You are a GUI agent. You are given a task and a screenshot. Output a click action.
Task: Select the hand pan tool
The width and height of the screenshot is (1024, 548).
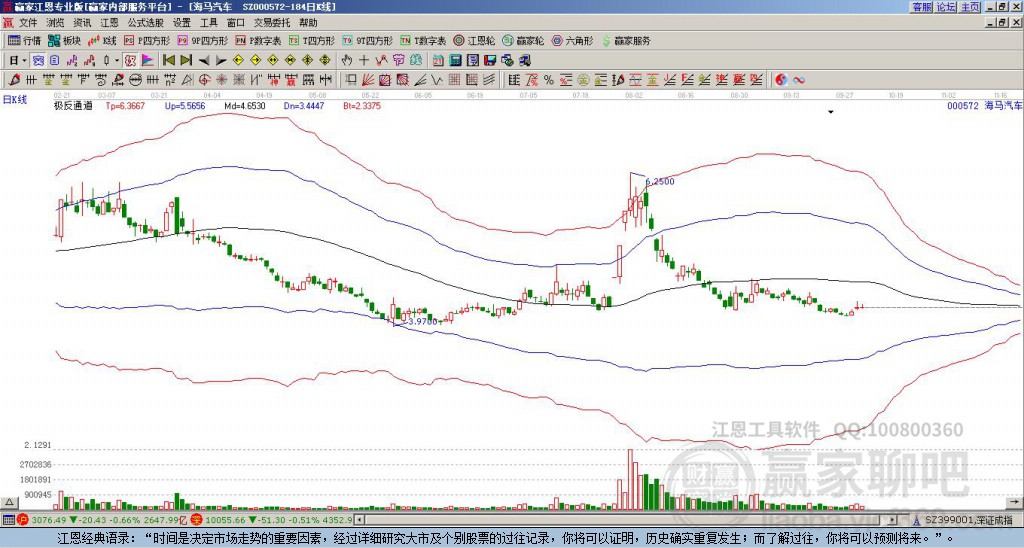click(347, 61)
